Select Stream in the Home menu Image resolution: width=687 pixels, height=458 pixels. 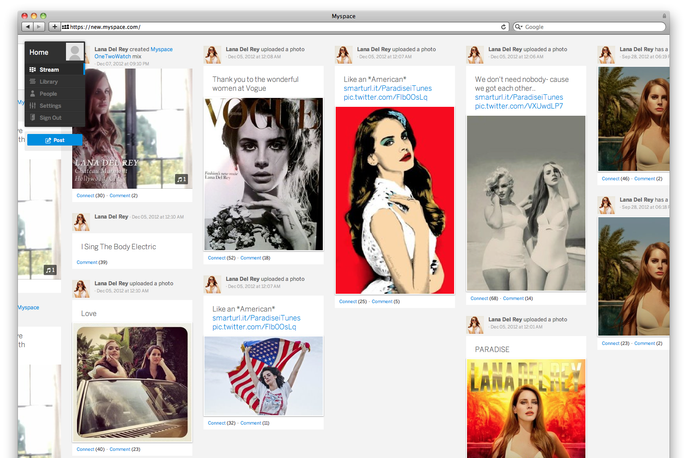point(50,70)
